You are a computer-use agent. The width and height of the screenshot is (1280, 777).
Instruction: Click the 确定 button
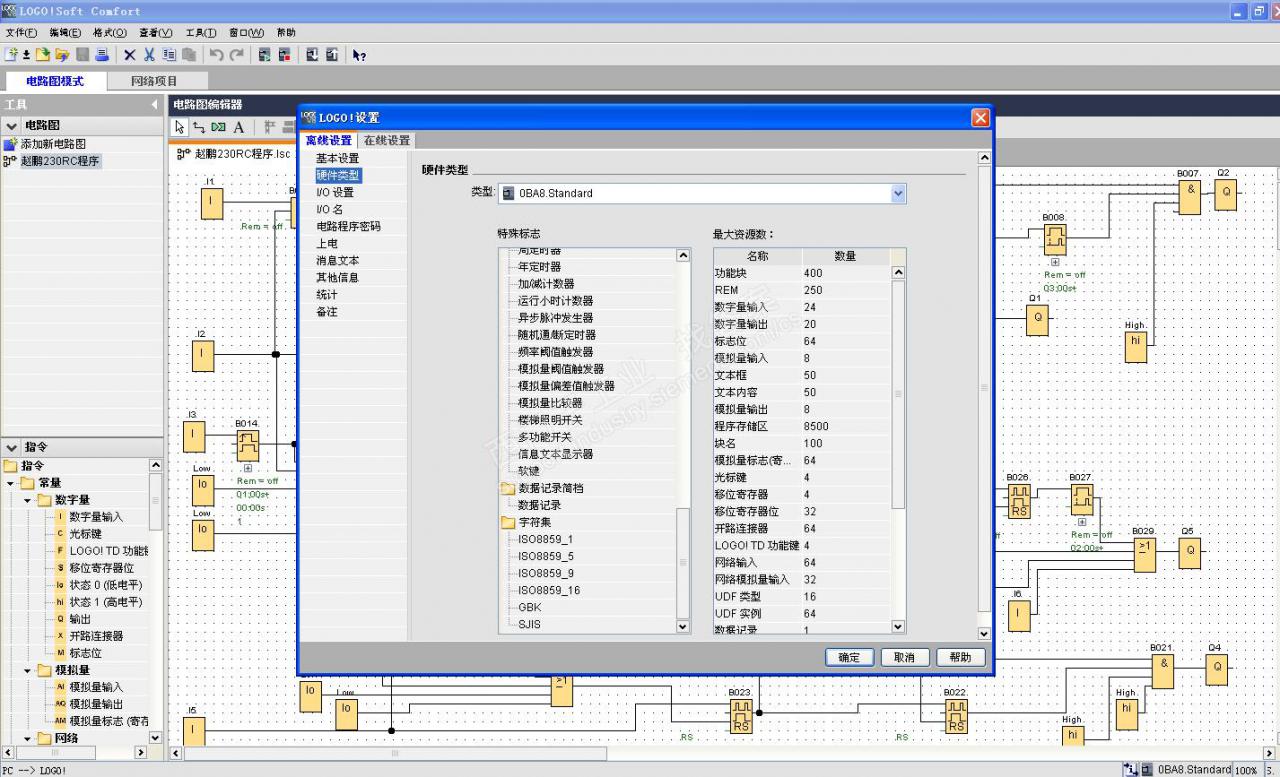point(850,657)
